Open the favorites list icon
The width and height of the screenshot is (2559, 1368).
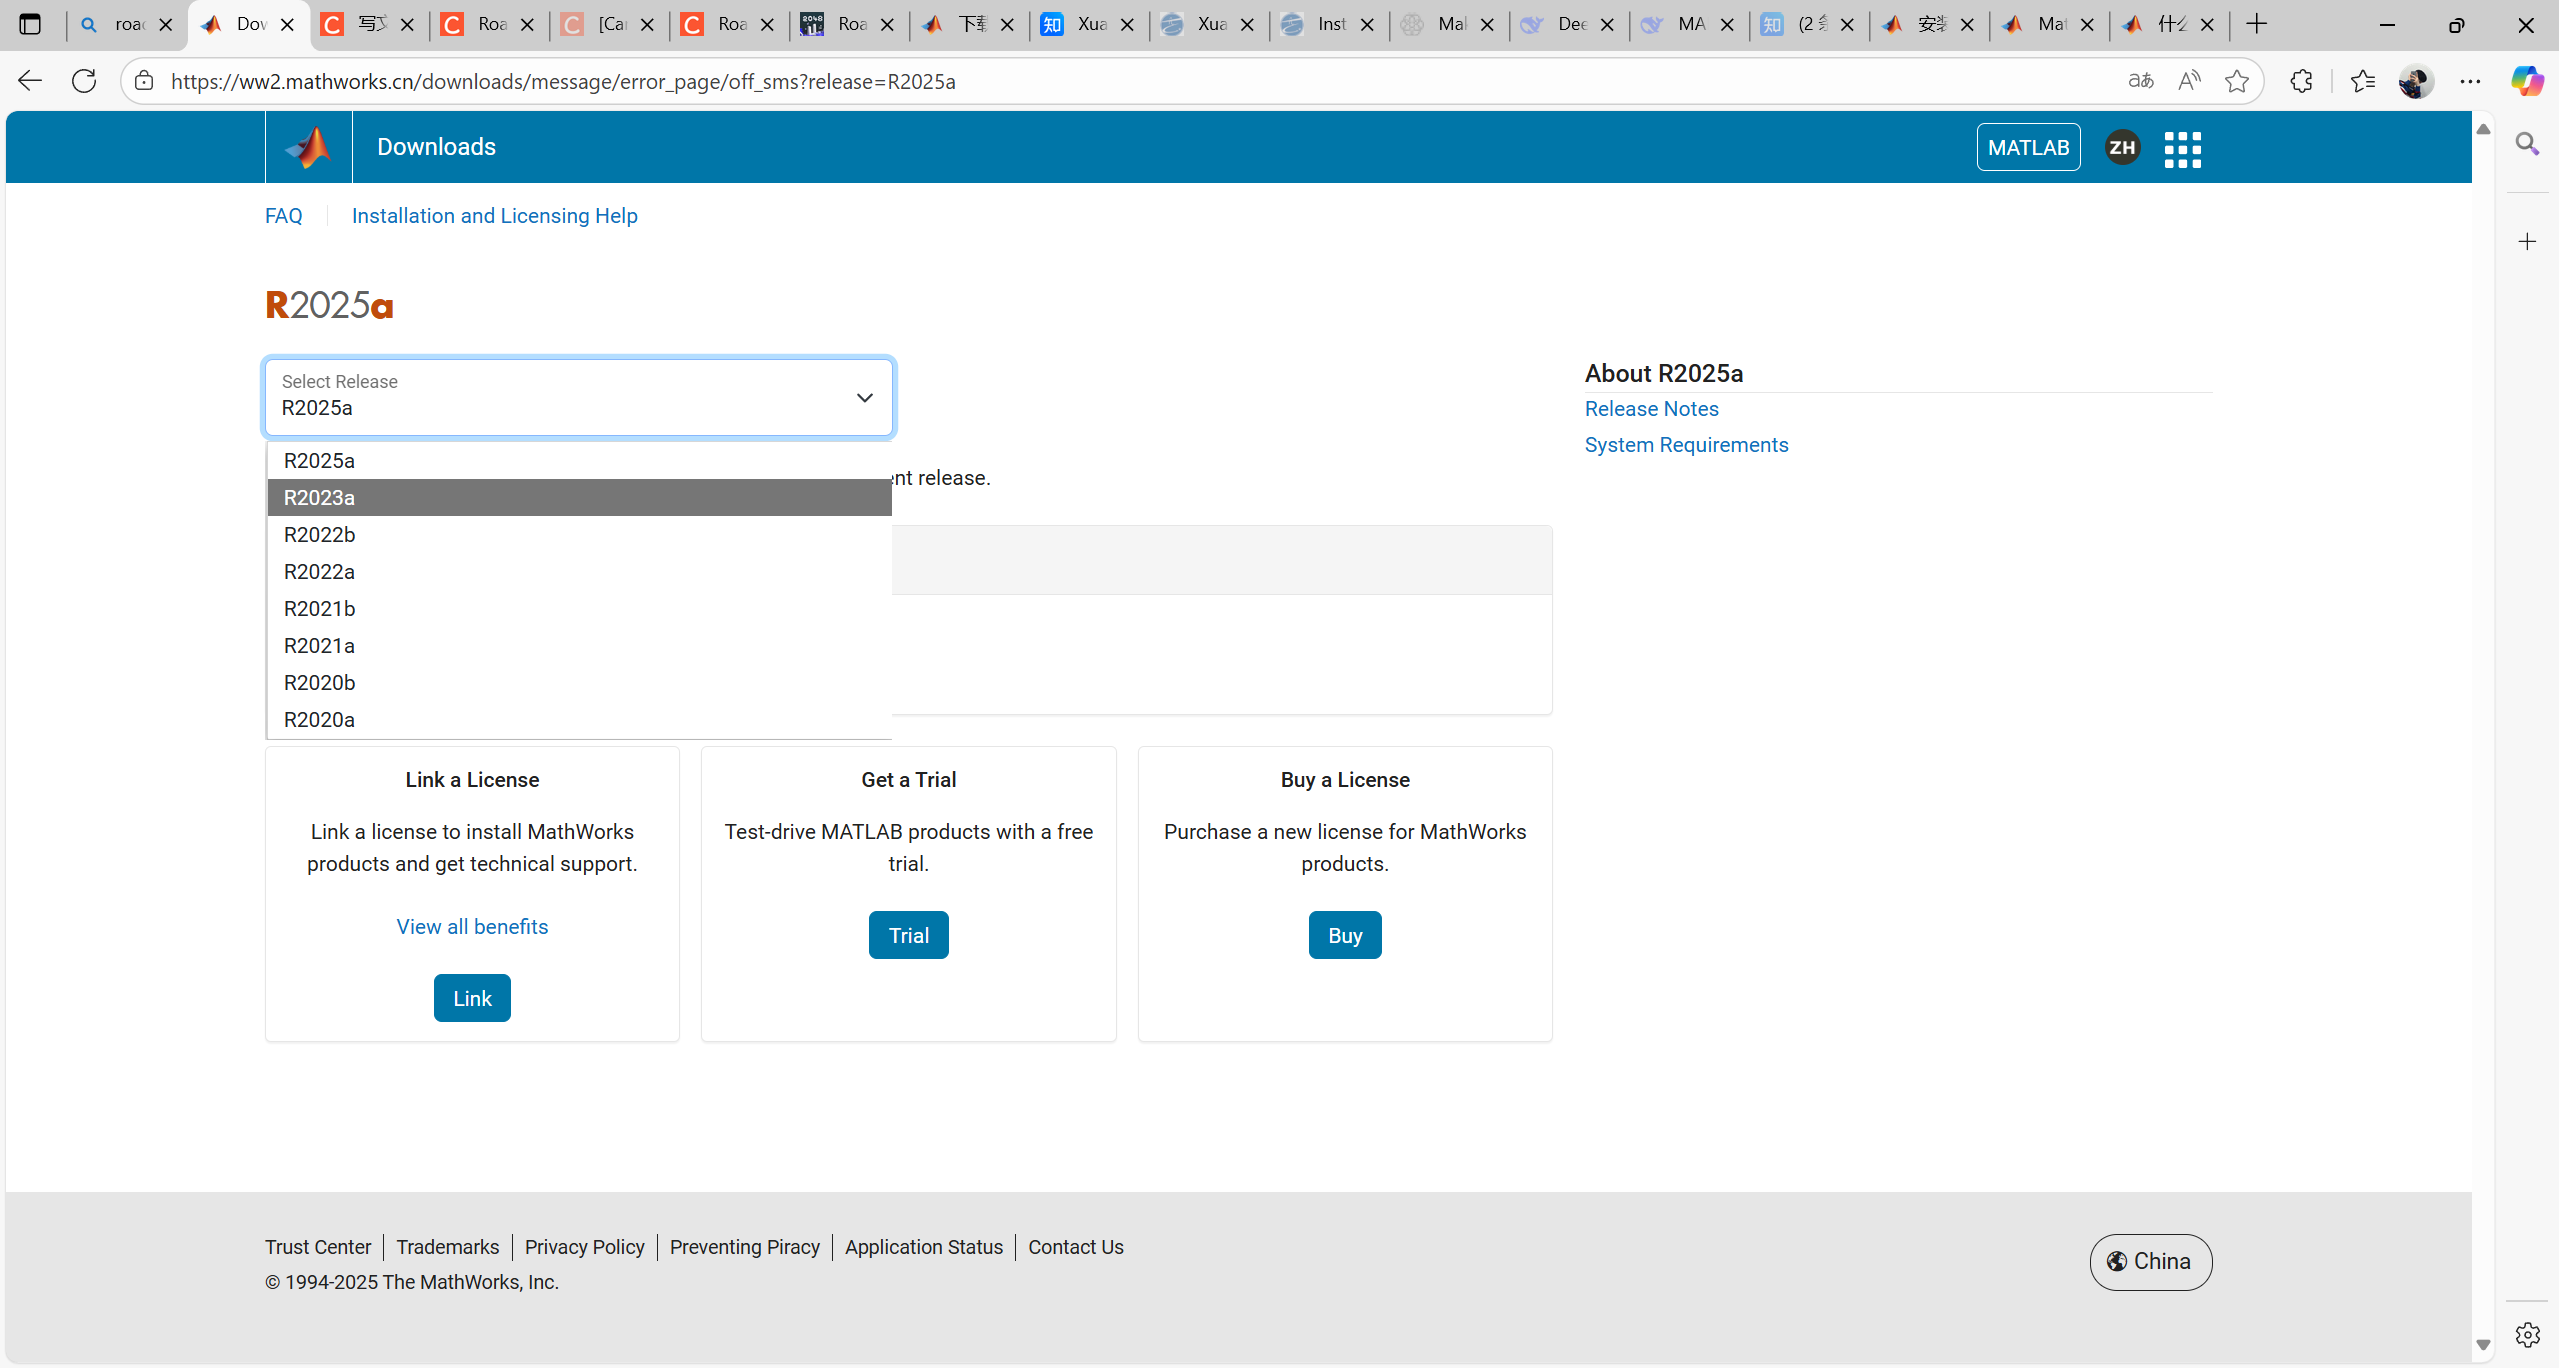pos(2362,81)
